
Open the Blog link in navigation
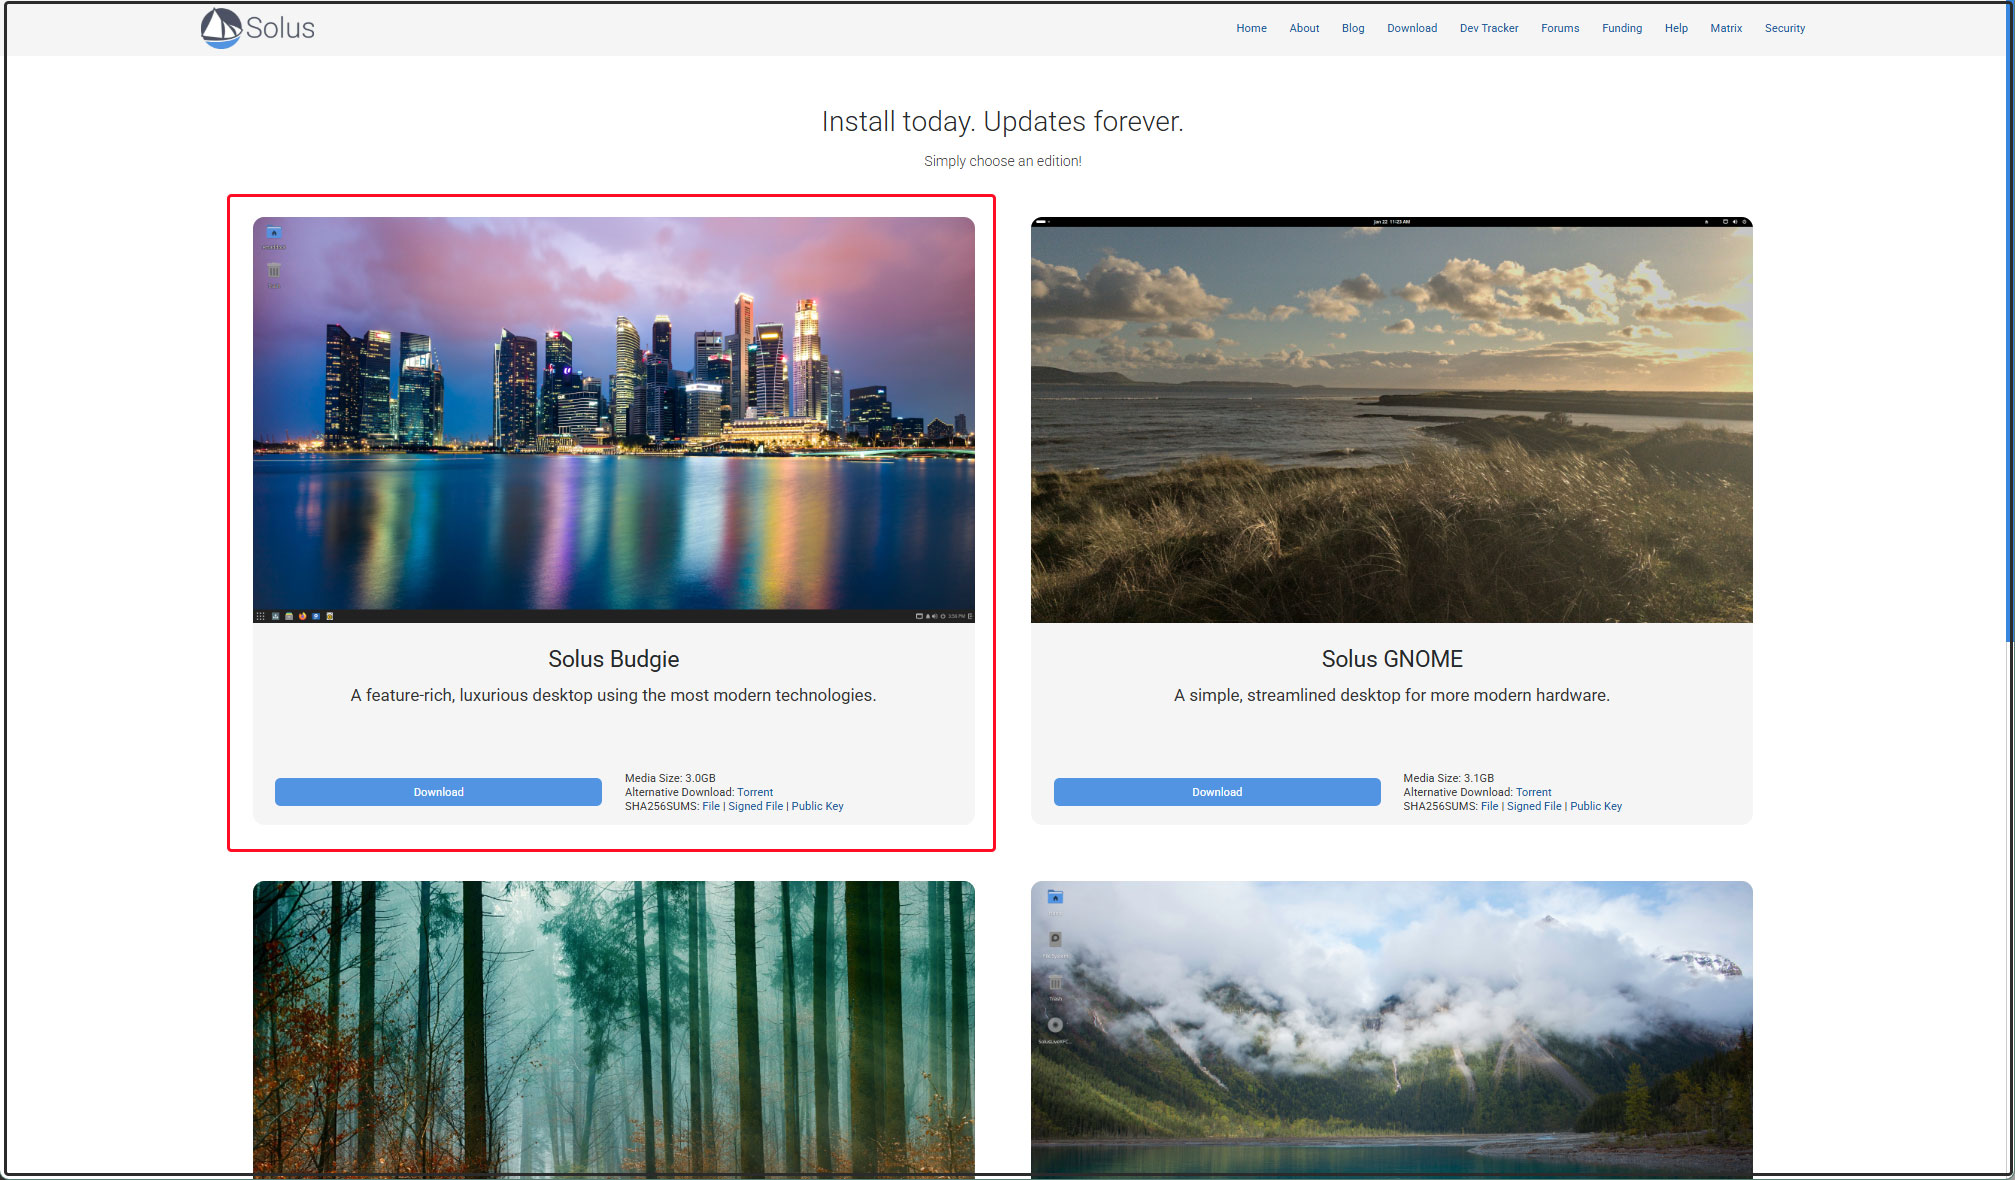(1352, 28)
